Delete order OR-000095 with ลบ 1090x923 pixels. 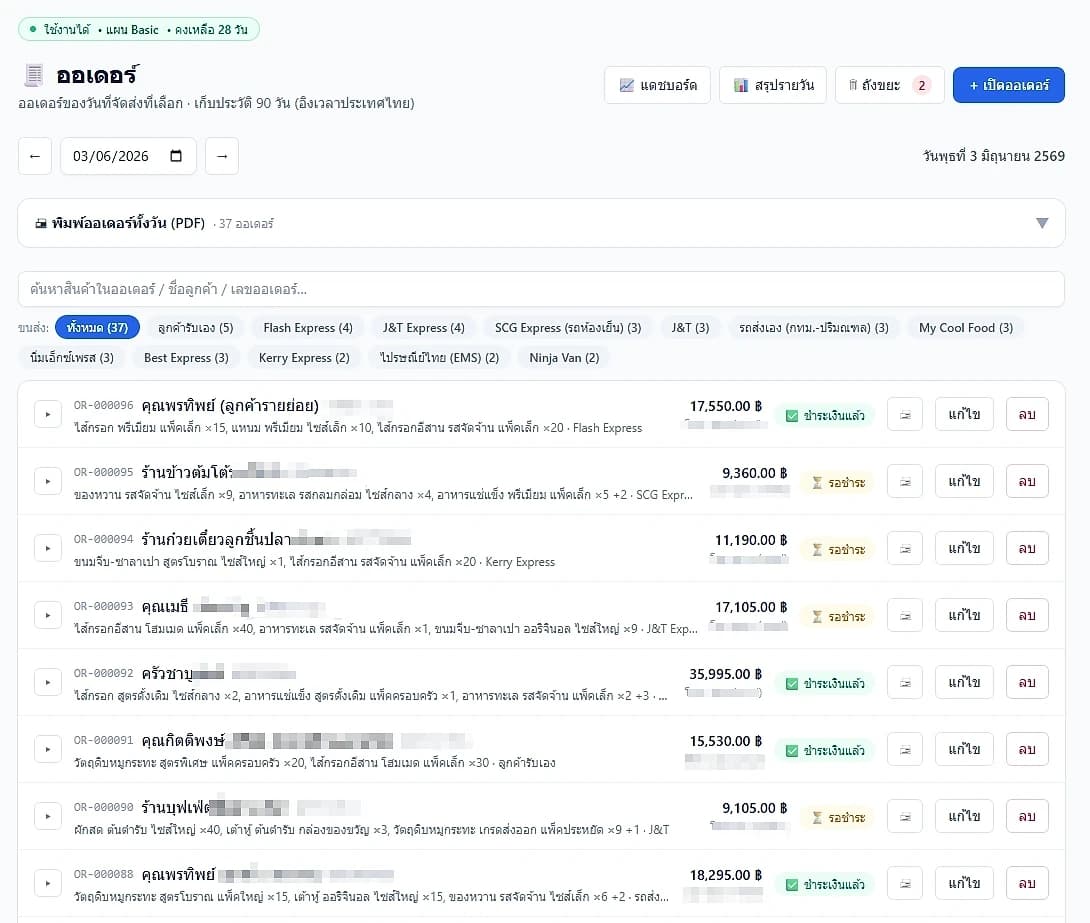tap(1027, 481)
